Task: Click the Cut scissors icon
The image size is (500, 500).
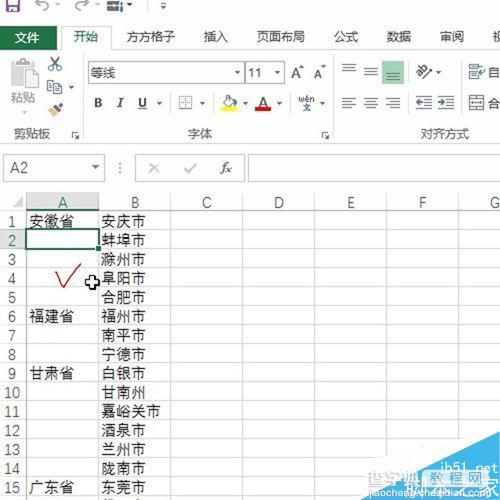Action: 55,64
